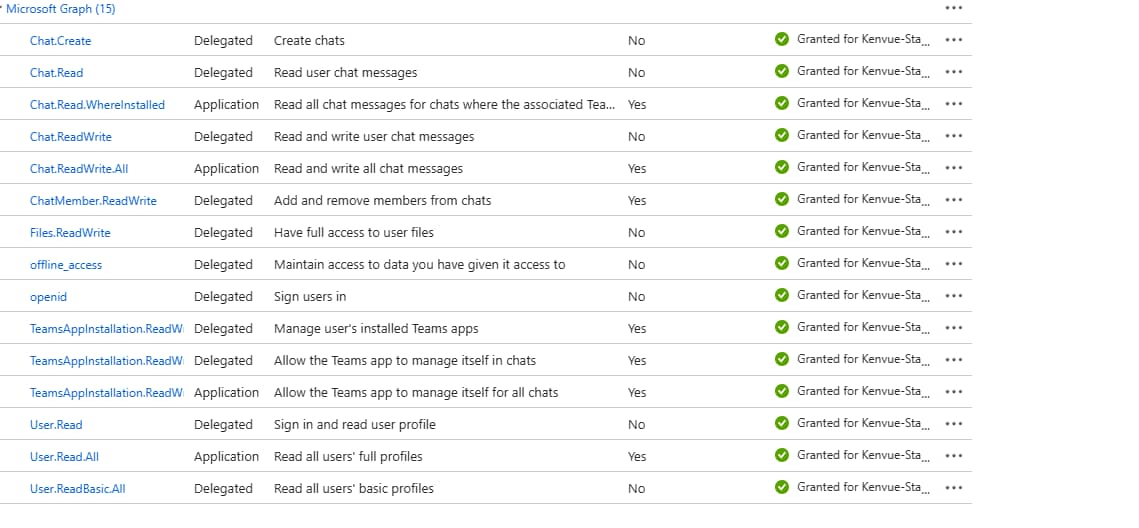Viewport: 1139px width, 528px height.
Task: Click Granted for Kenvue status on Chat.Create row
Action: coord(863,39)
